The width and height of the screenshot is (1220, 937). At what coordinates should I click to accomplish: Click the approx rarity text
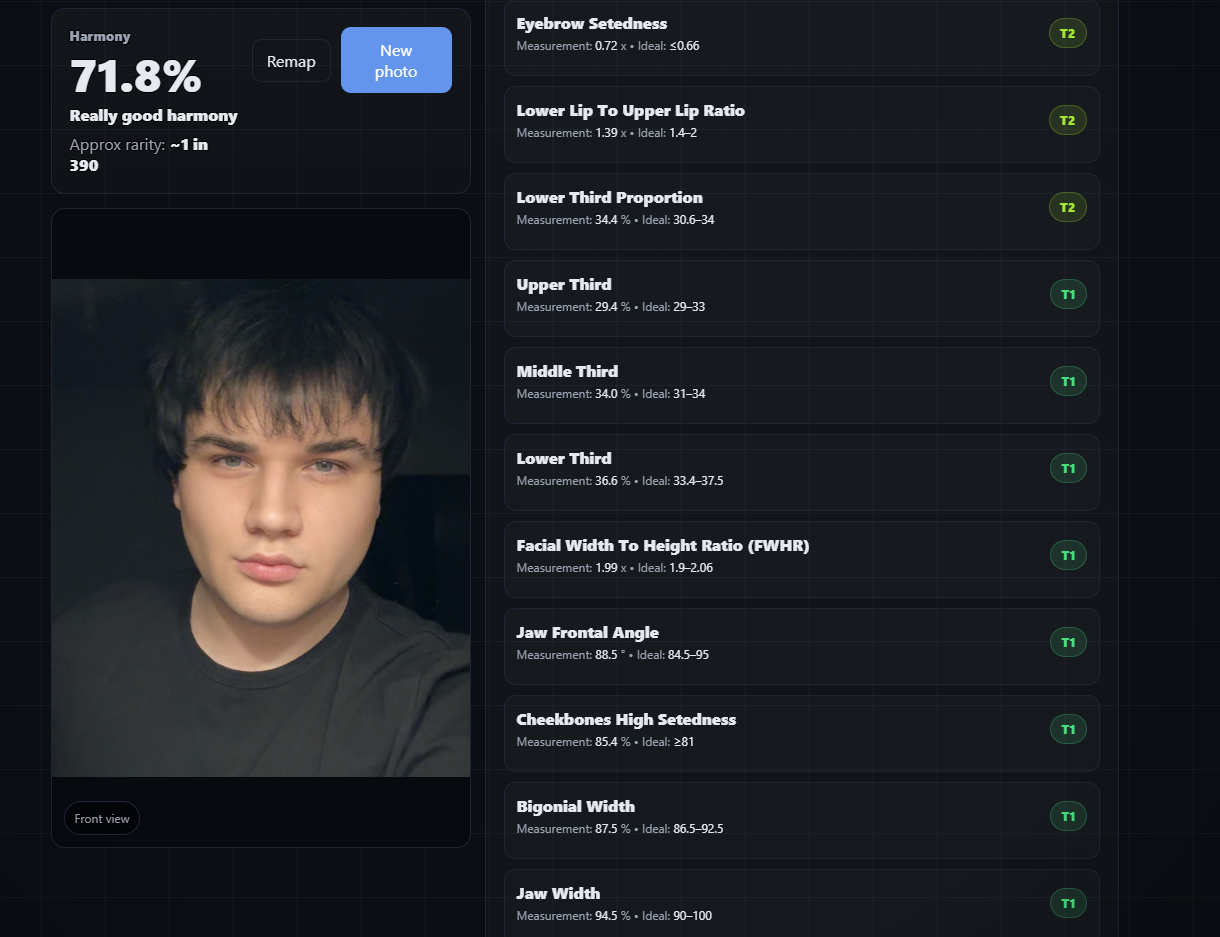139,154
